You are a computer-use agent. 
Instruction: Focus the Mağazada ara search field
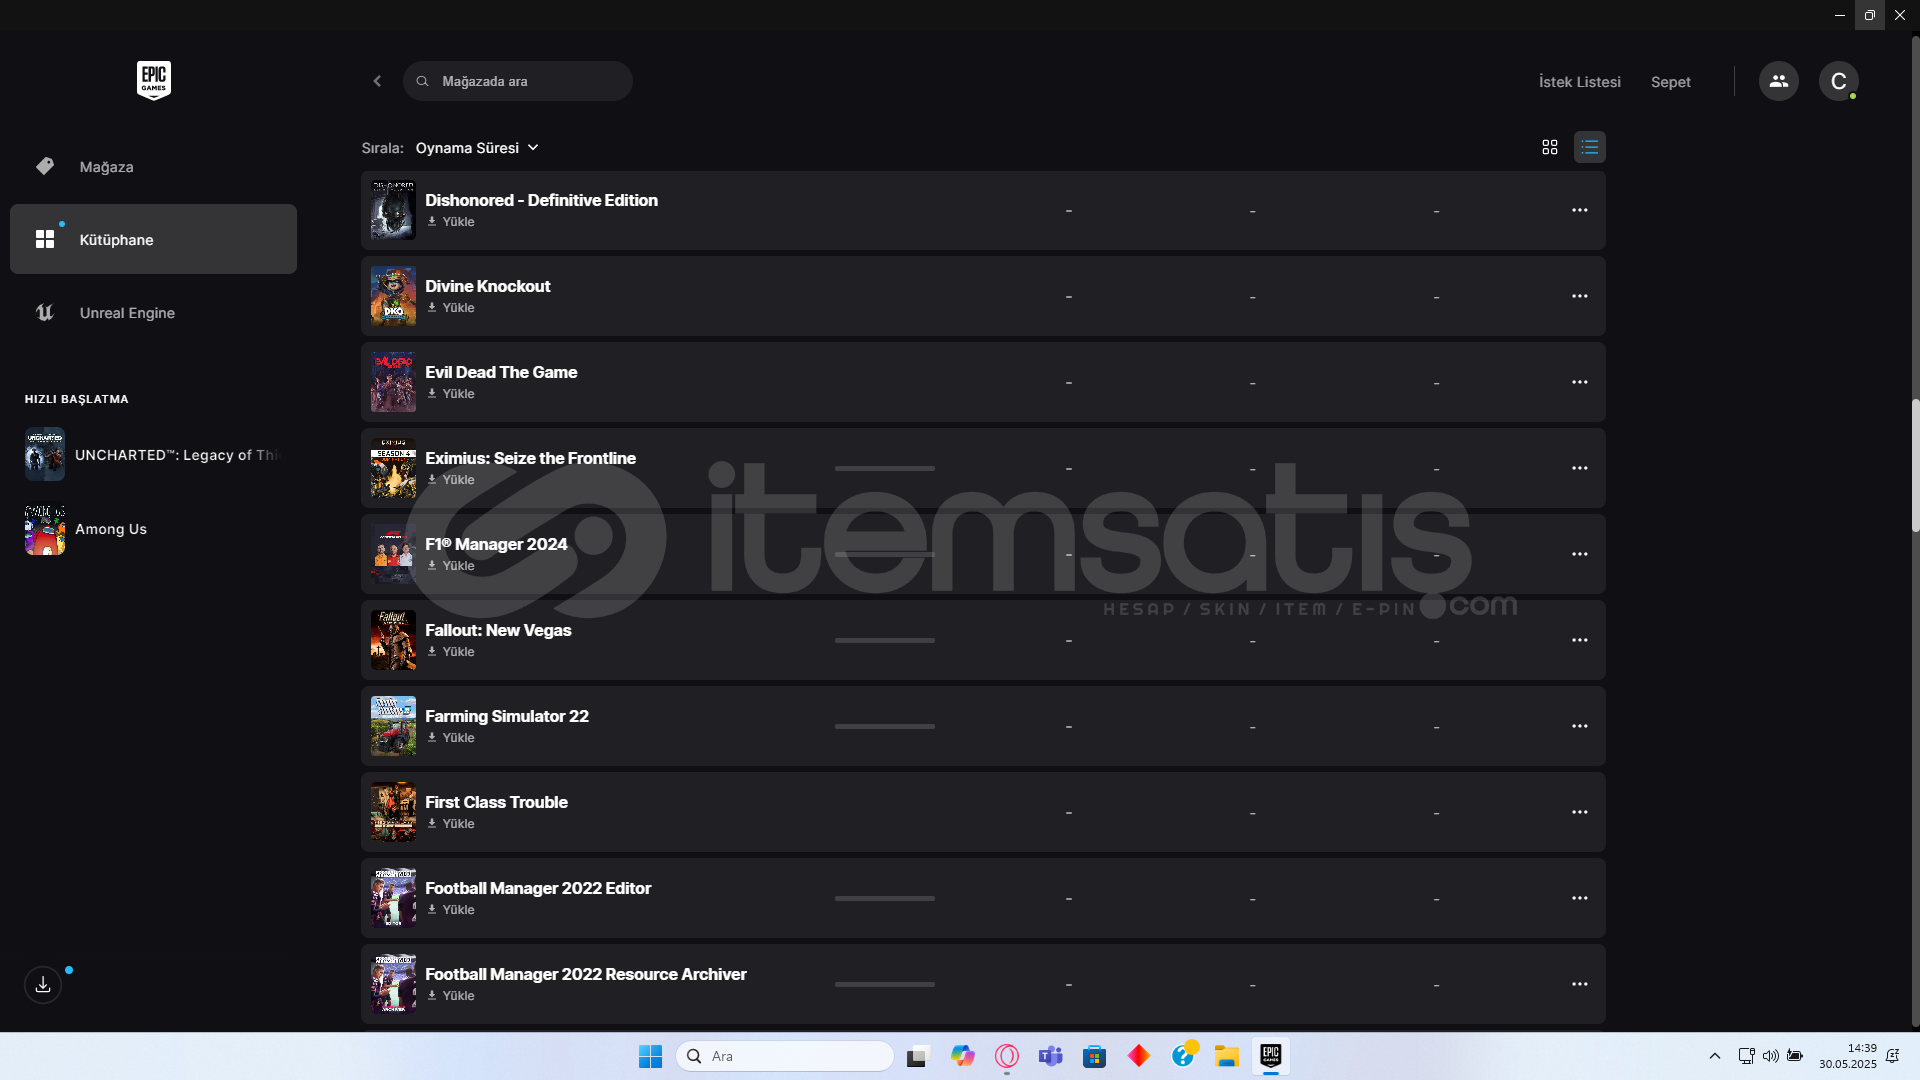tap(518, 81)
